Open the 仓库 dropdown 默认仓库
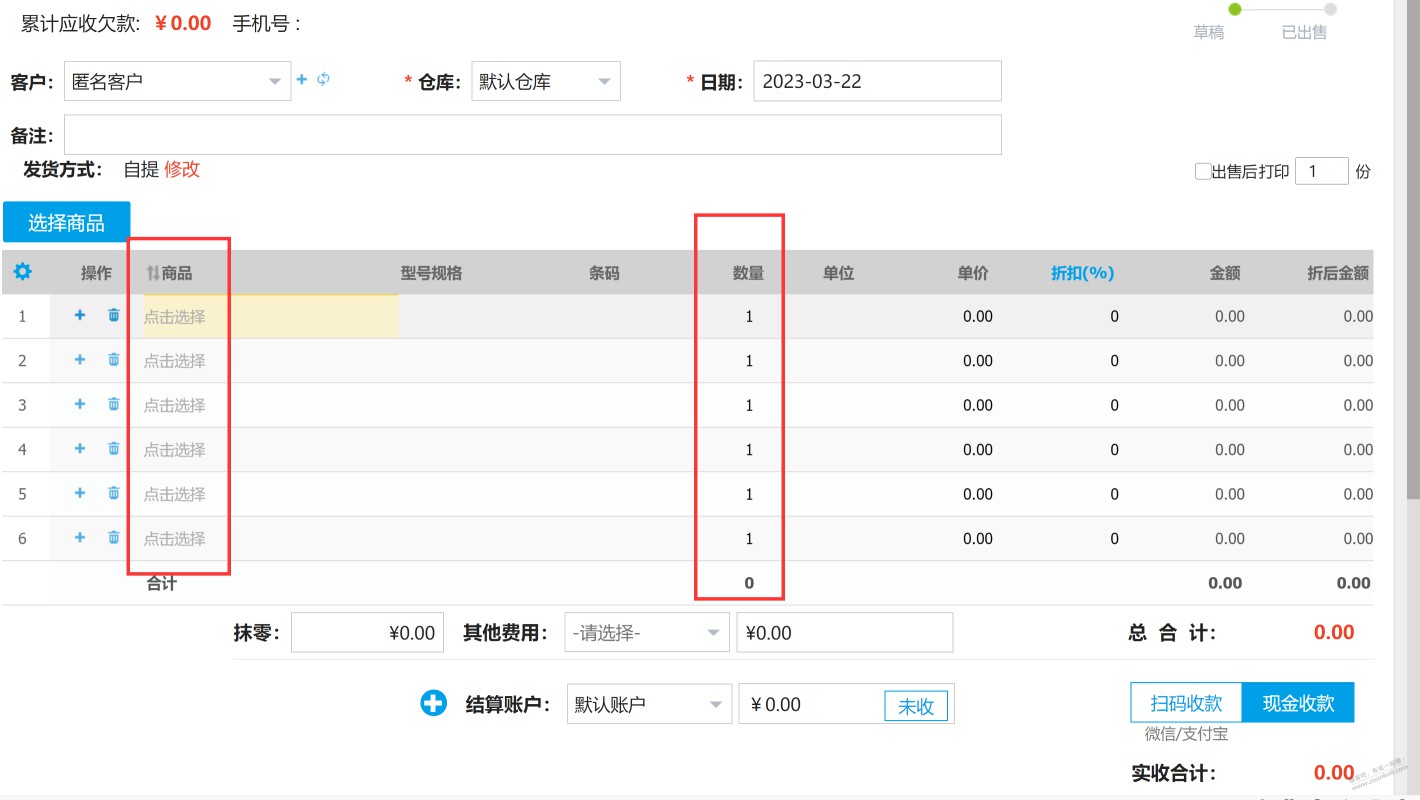This screenshot has width=1420, height=800. [546, 81]
